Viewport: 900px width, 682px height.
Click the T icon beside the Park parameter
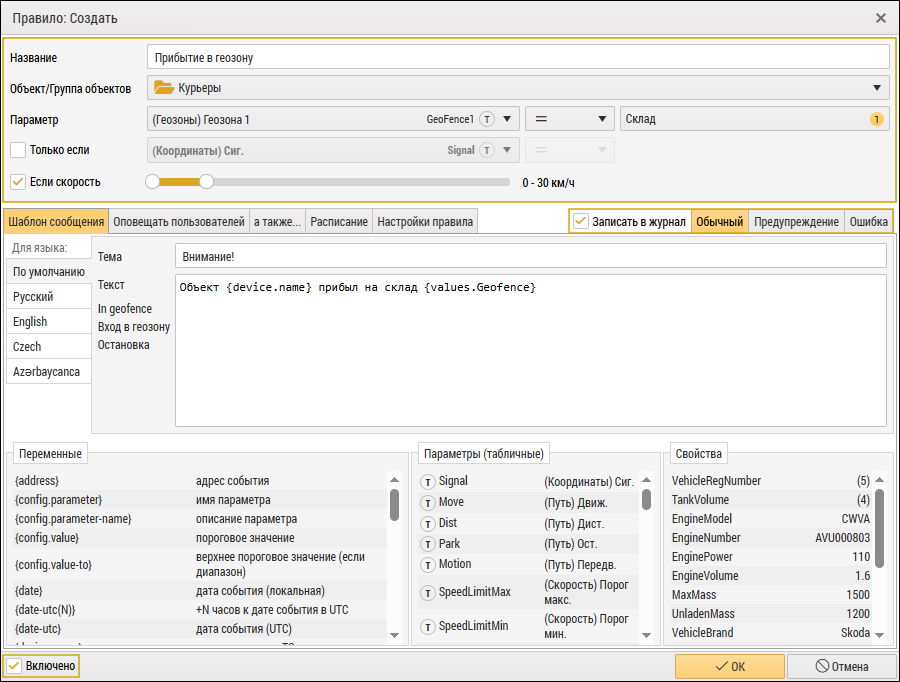coord(428,544)
